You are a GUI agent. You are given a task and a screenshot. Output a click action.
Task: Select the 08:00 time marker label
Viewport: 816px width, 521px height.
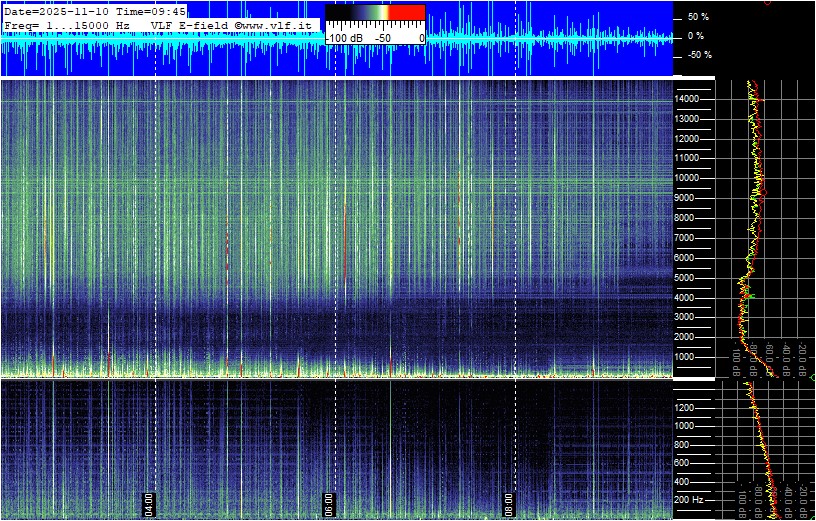coord(508,502)
